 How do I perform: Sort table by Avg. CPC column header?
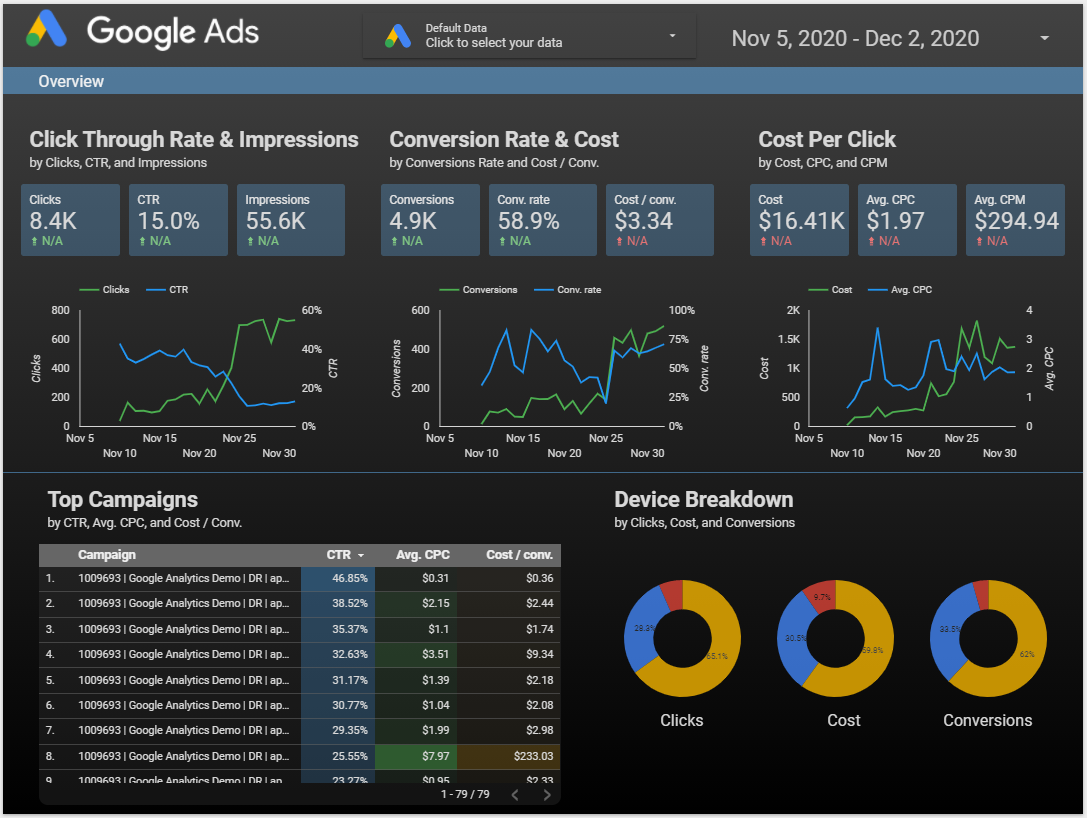click(x=421, y=555)
